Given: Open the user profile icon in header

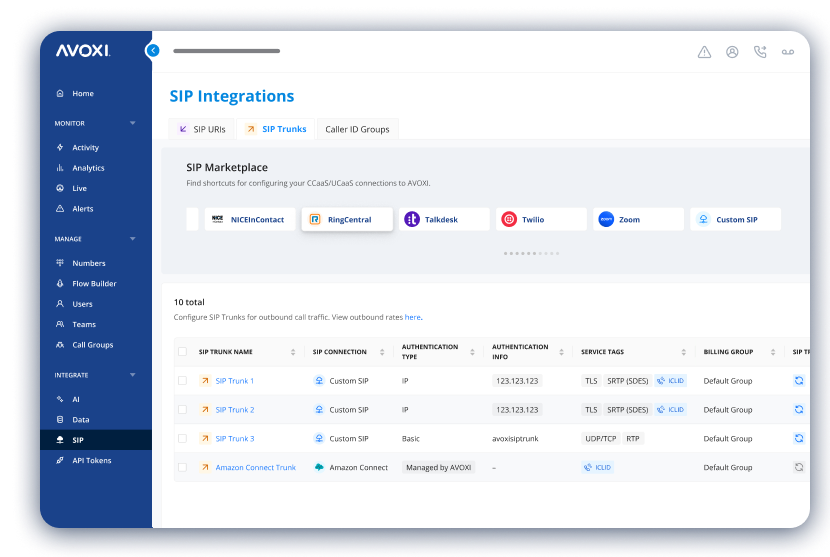Looking at the screenshot, I should [732, 52].
